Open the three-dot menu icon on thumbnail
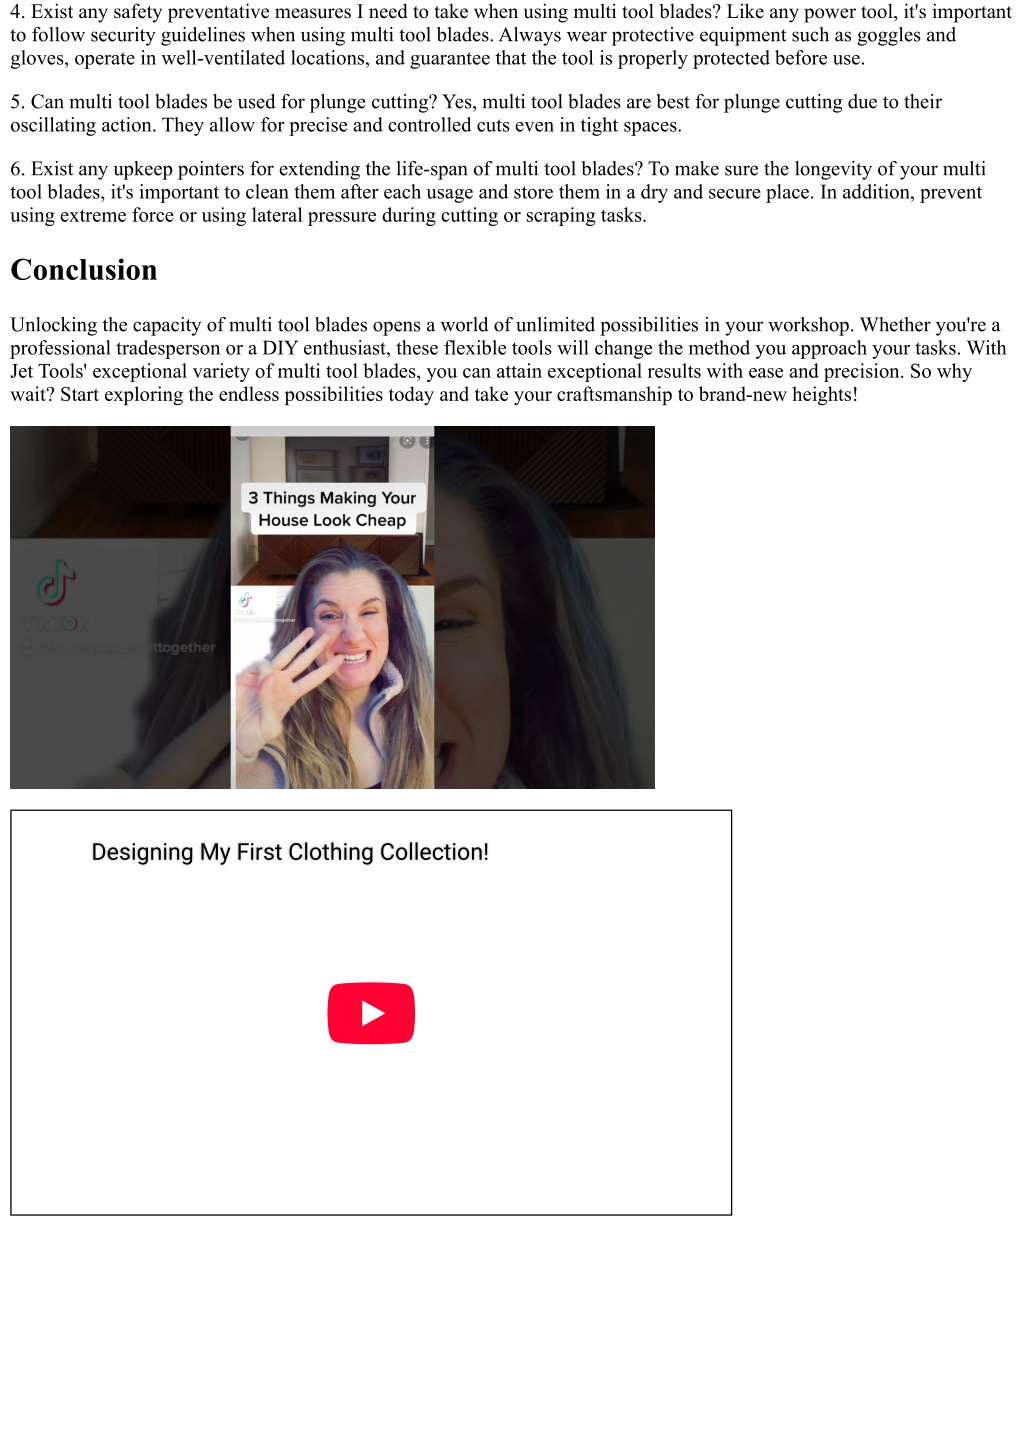Image resolution: width=1024 pixels, height=1446 pixels. (x=427, y=441)
